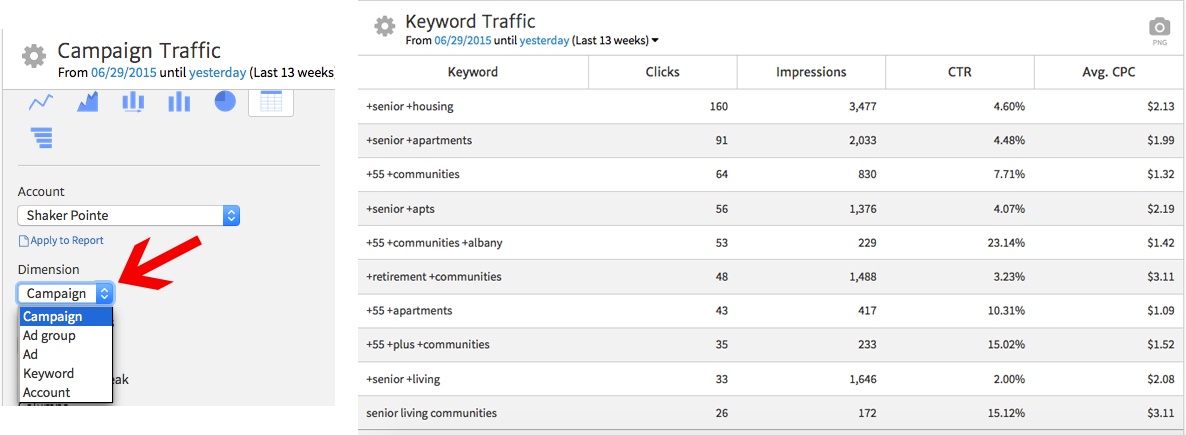The image size is (1186, 435).
Task: Select Keyword option in Dimension list
Action: pyautogui.click(x=48, y=373)
